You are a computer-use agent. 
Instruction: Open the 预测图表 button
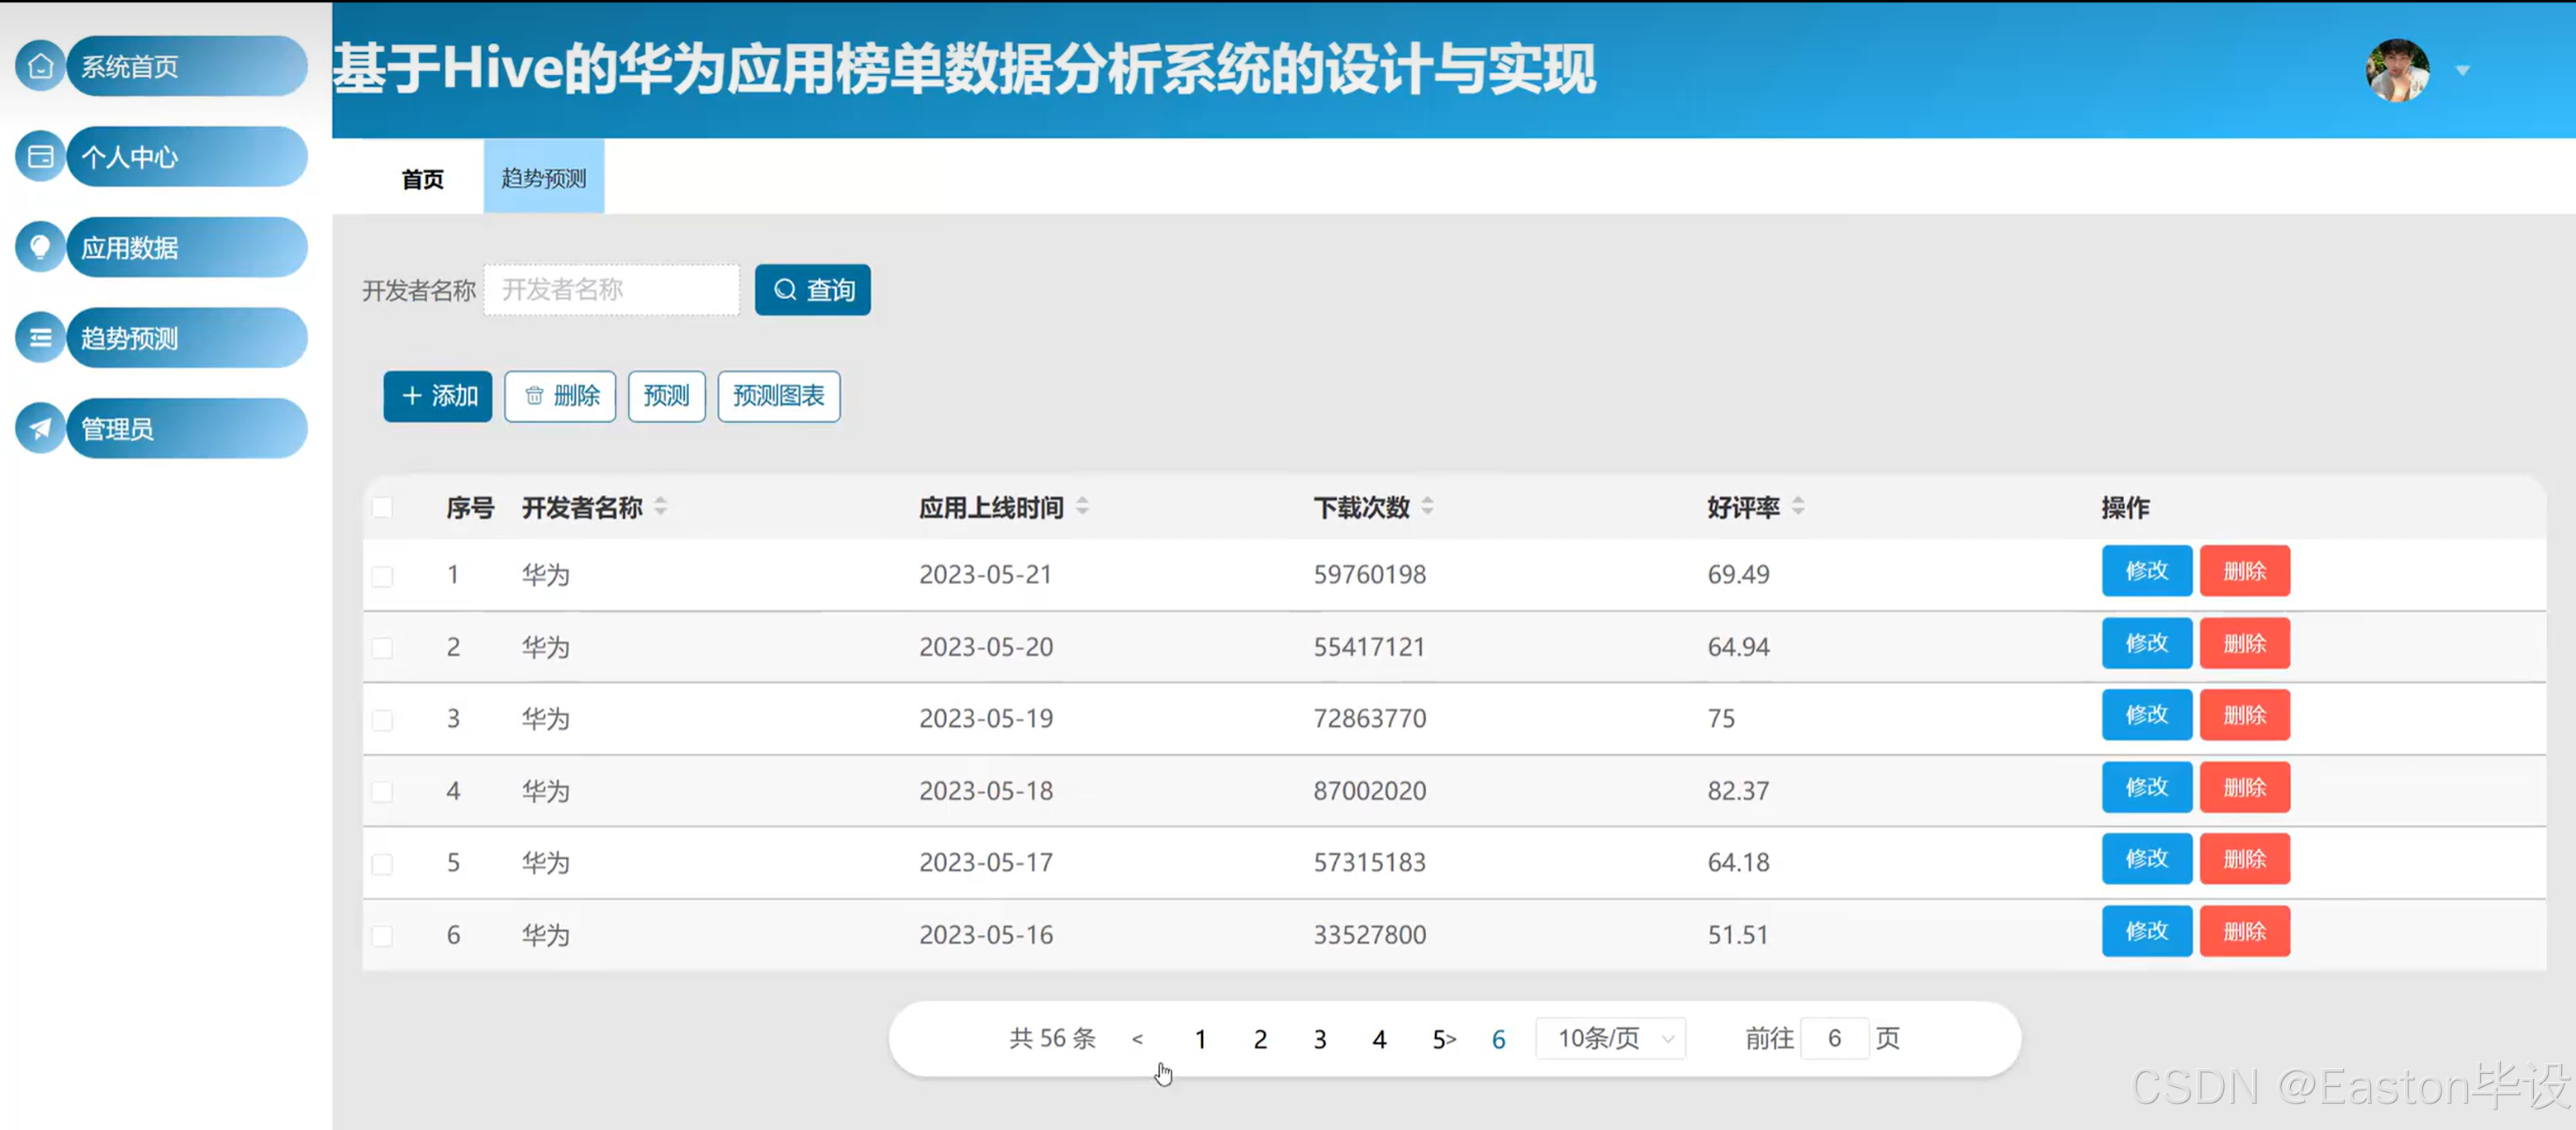coord(779,396)
